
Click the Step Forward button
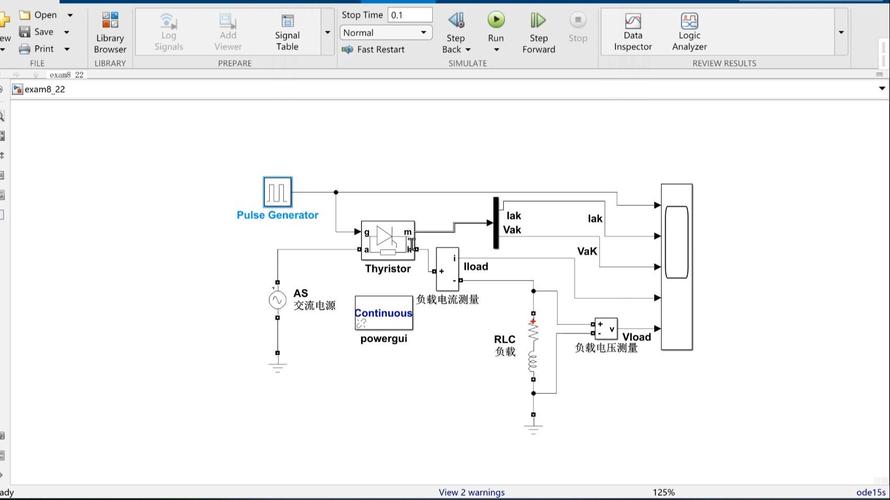tap(538, 21)
